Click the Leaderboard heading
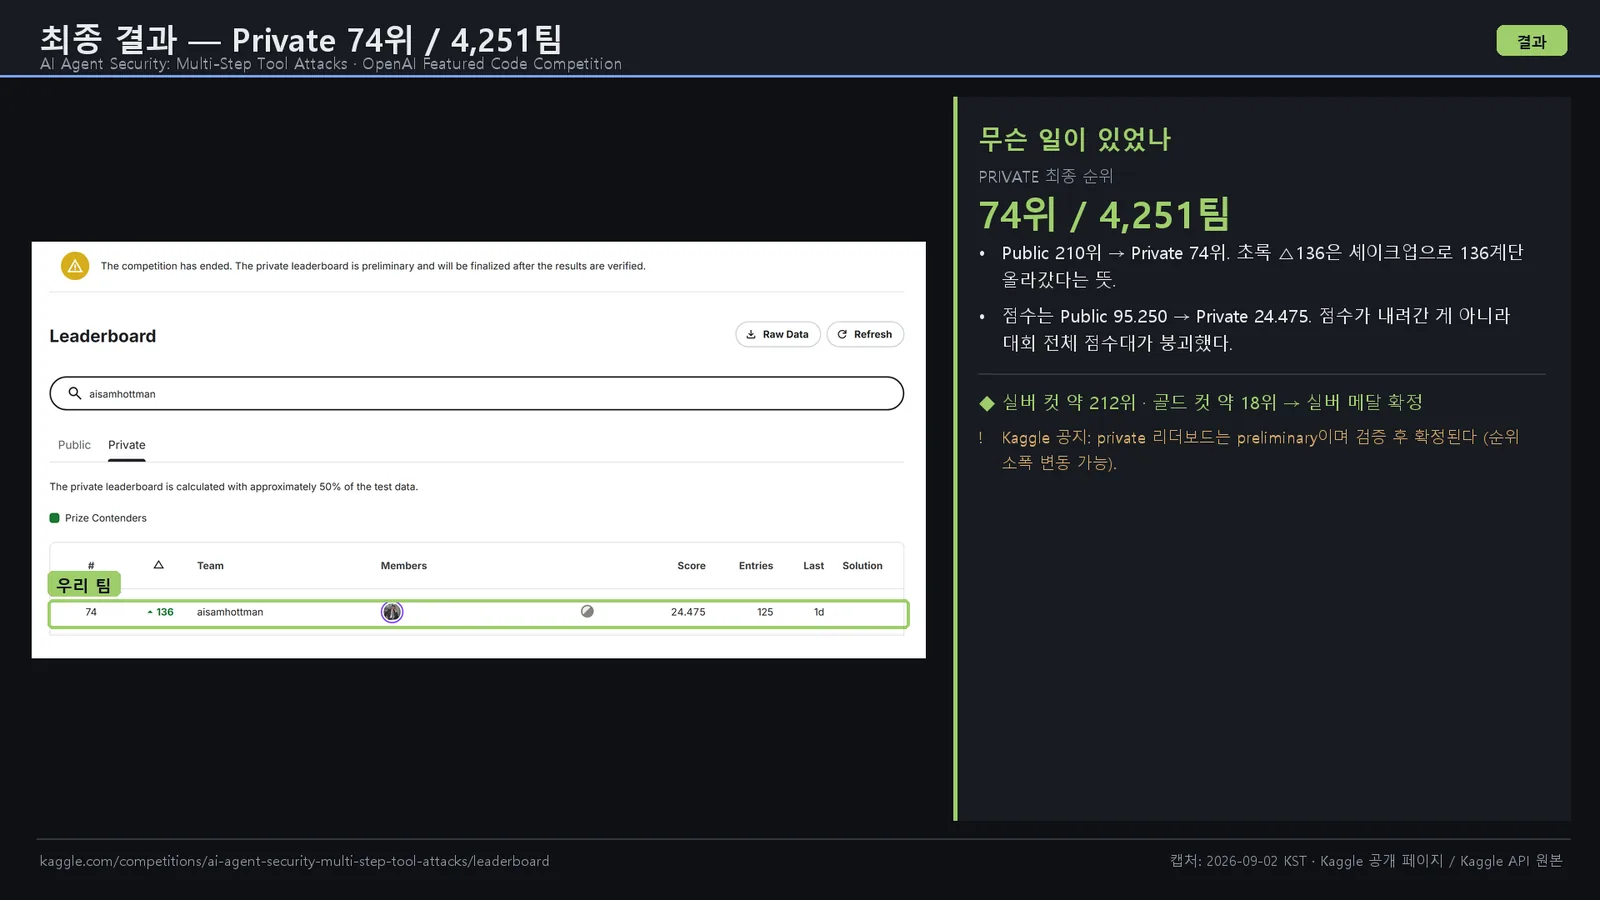 103,336
